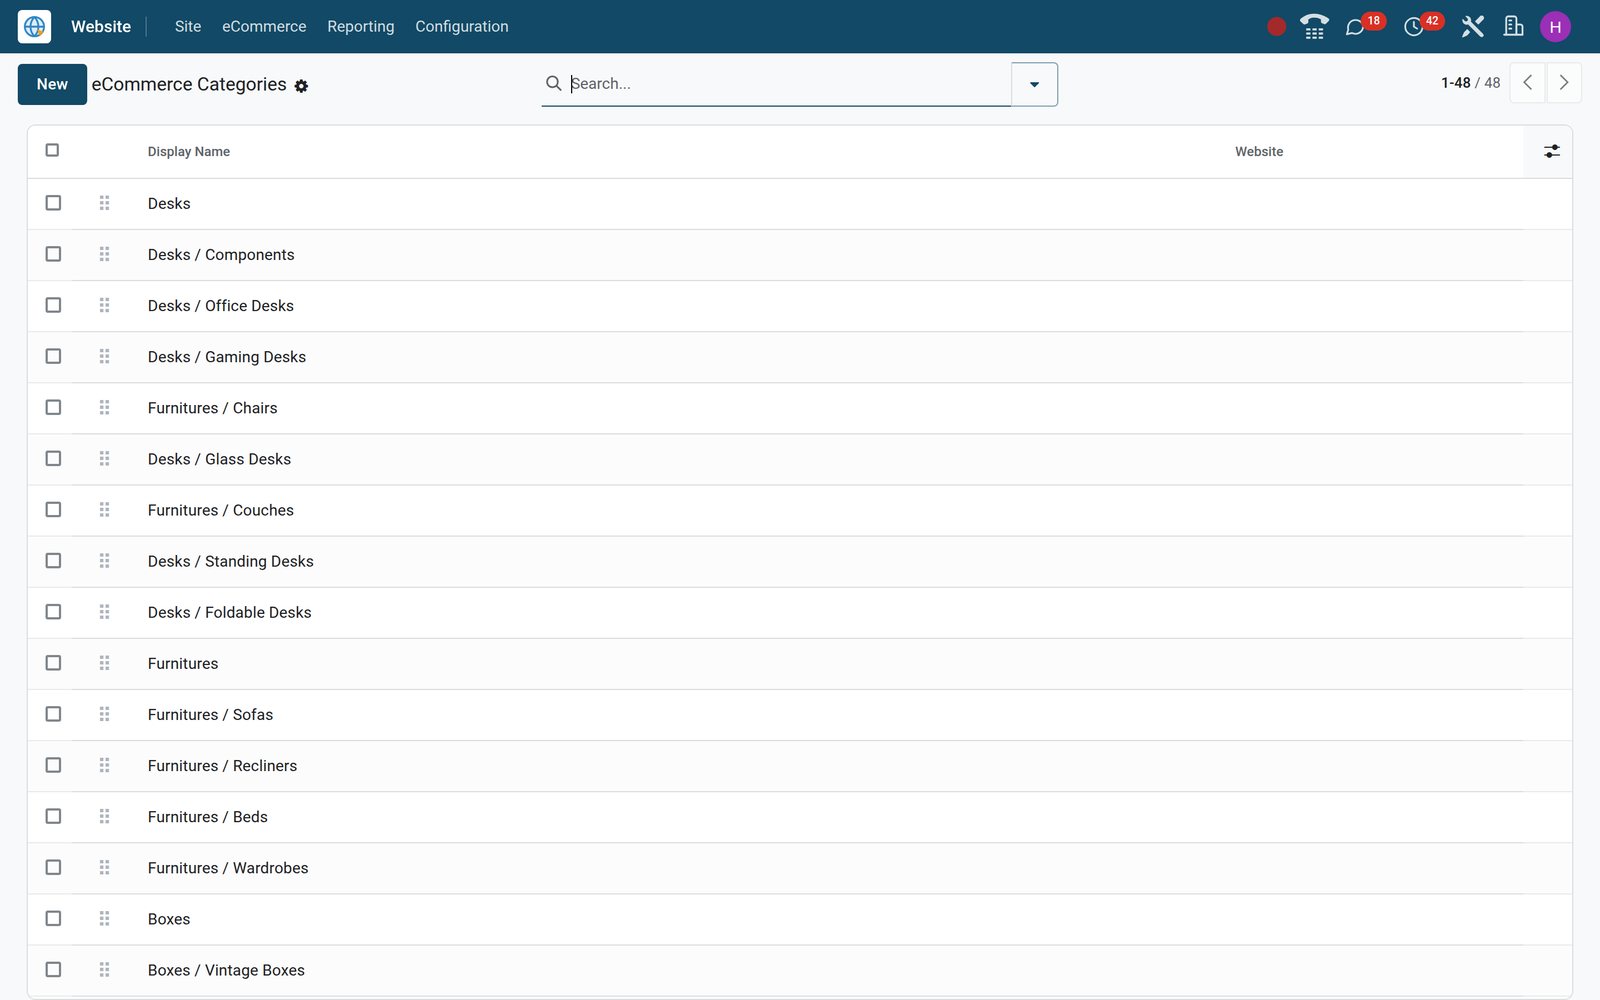Grab the drag handle for Desks / Foldable Desks
The image size is (1600, 1000).
pyautogui.click(x=104, y=611)
